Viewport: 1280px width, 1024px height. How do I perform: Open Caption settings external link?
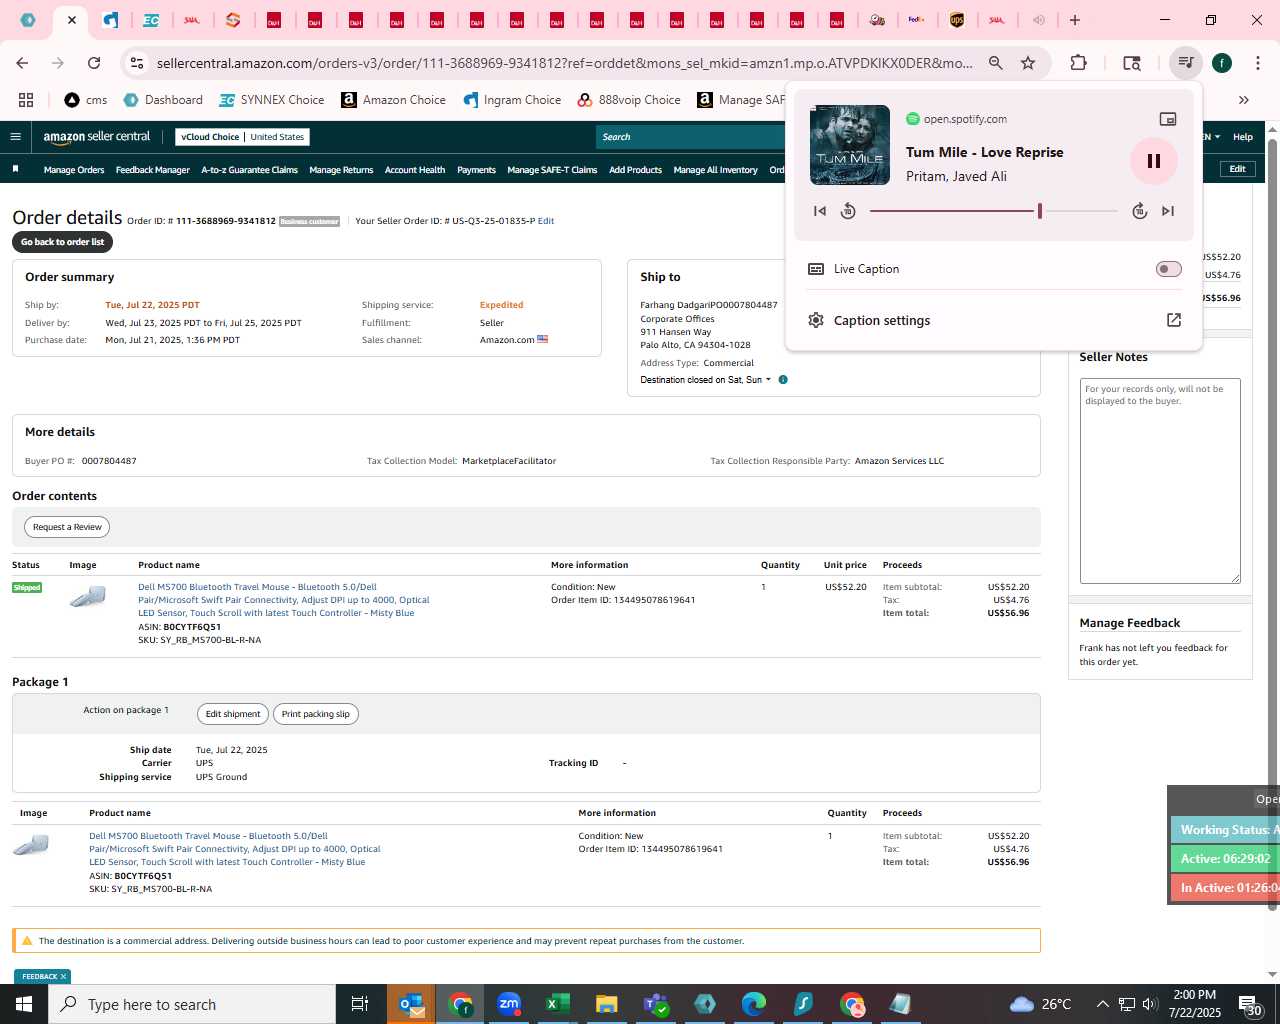1174,320
